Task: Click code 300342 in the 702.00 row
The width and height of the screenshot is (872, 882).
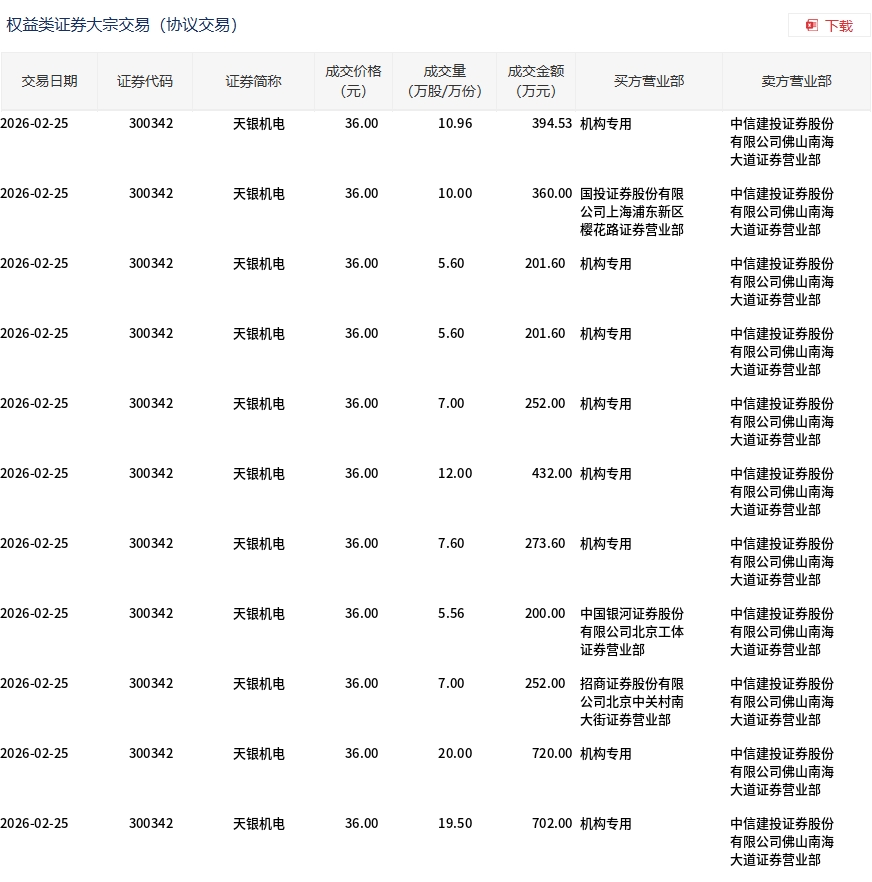Action: (x=151, y=824)
